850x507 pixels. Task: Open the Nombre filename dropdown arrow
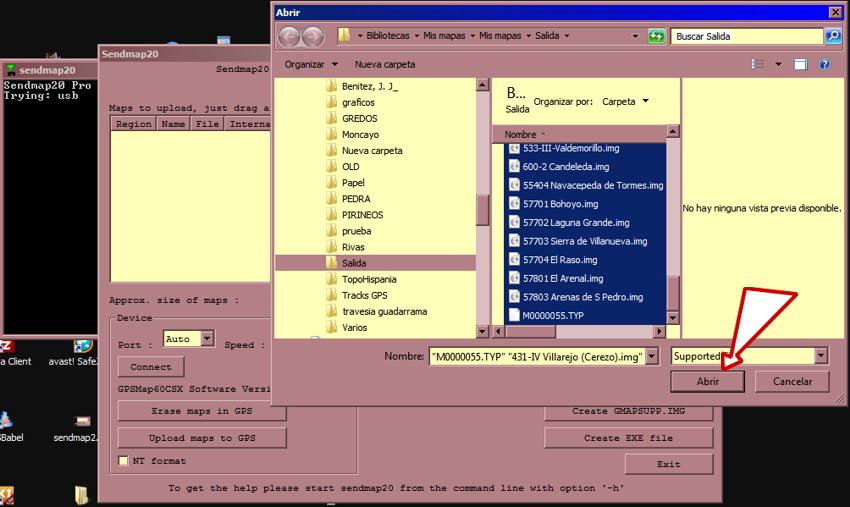(x=652, y=356)
